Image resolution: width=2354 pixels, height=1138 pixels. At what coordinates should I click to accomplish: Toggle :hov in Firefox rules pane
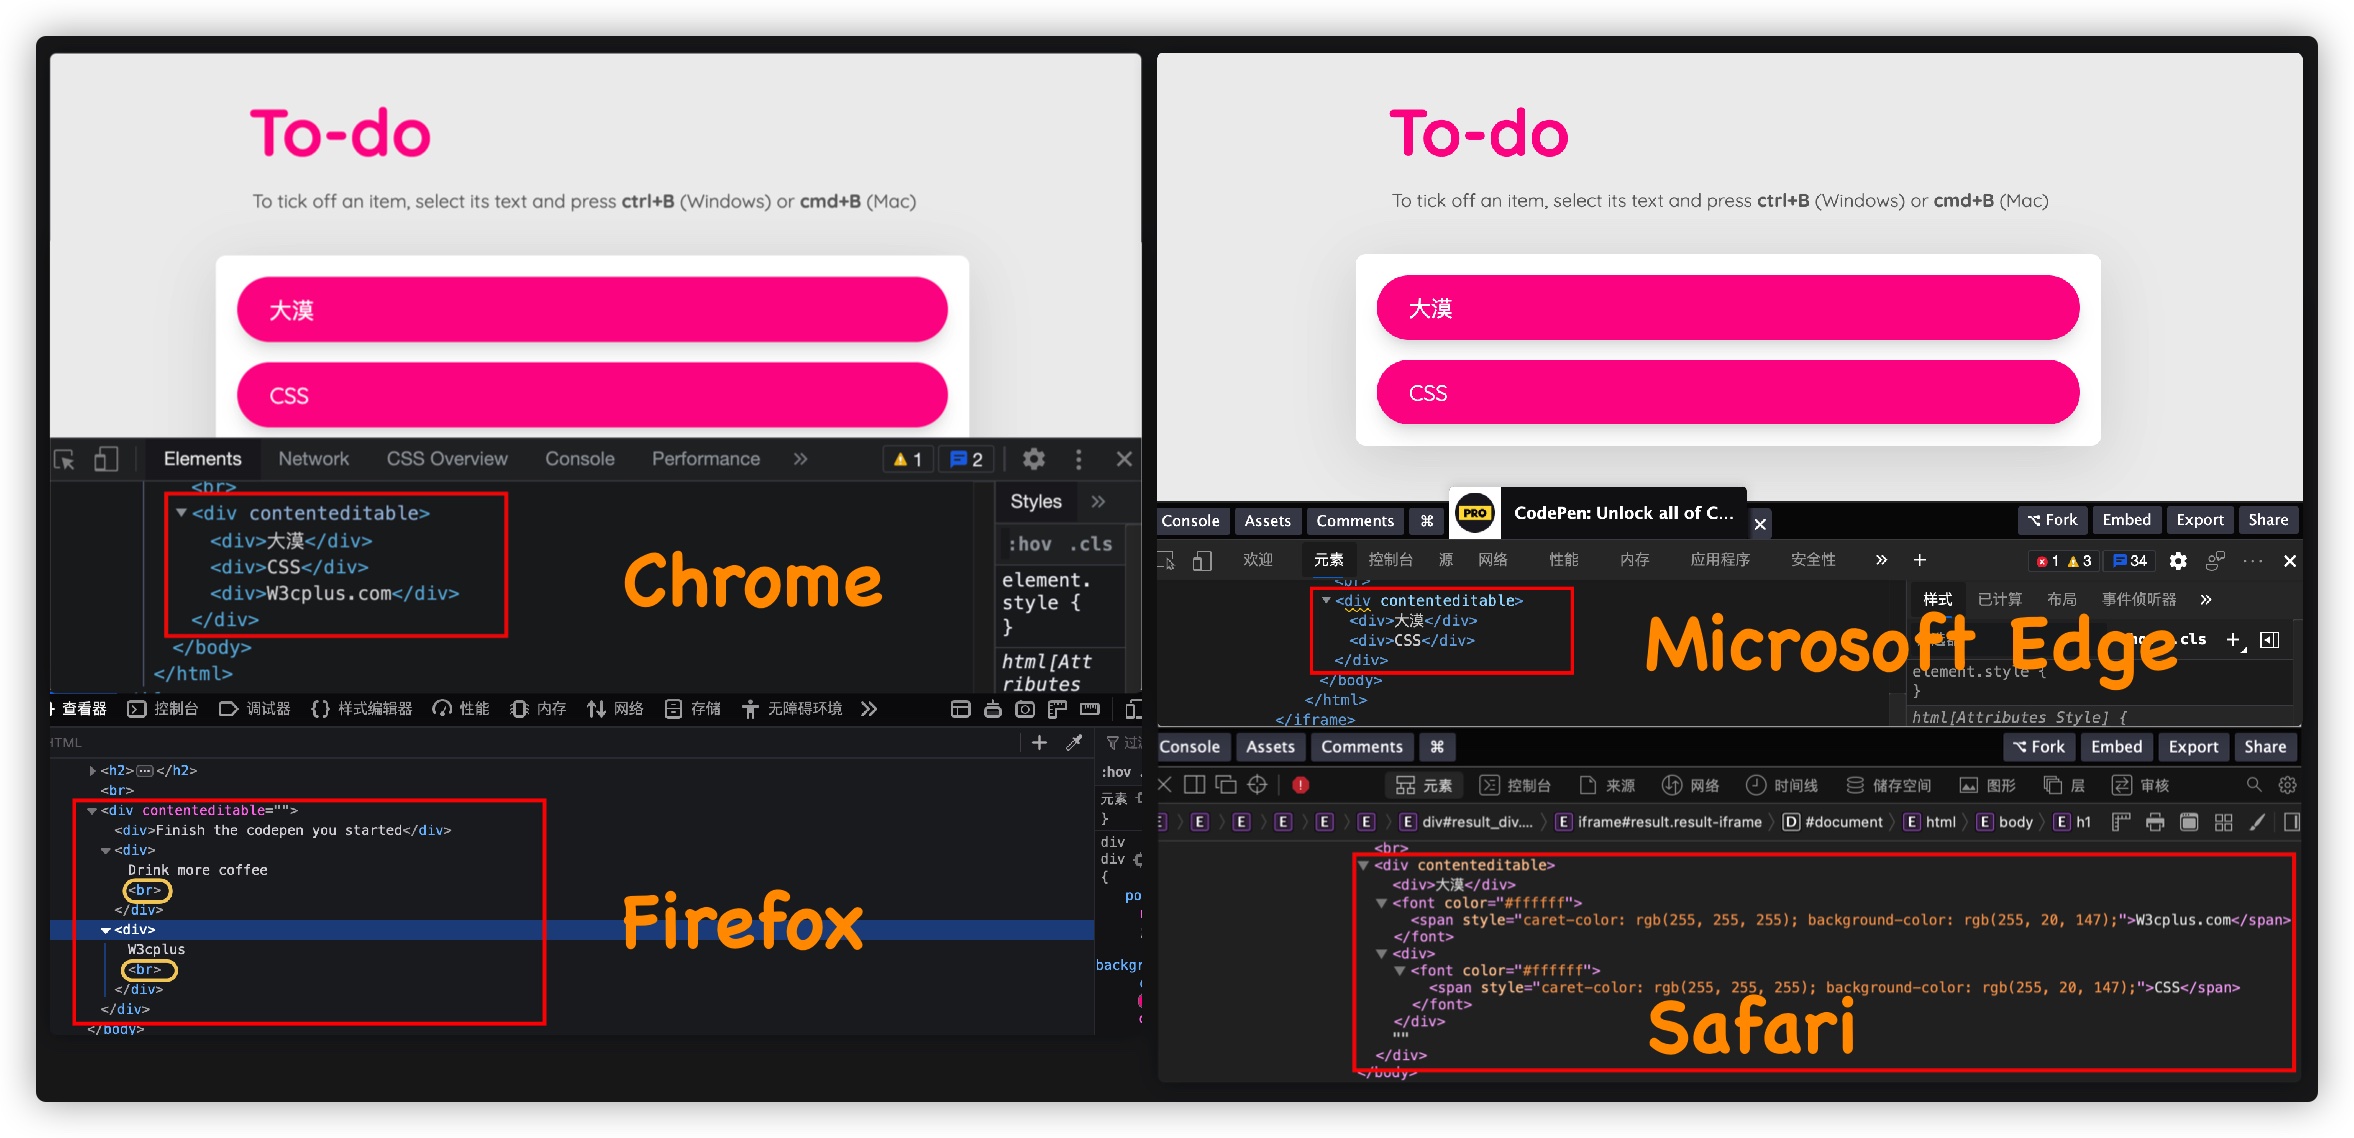1116,772
